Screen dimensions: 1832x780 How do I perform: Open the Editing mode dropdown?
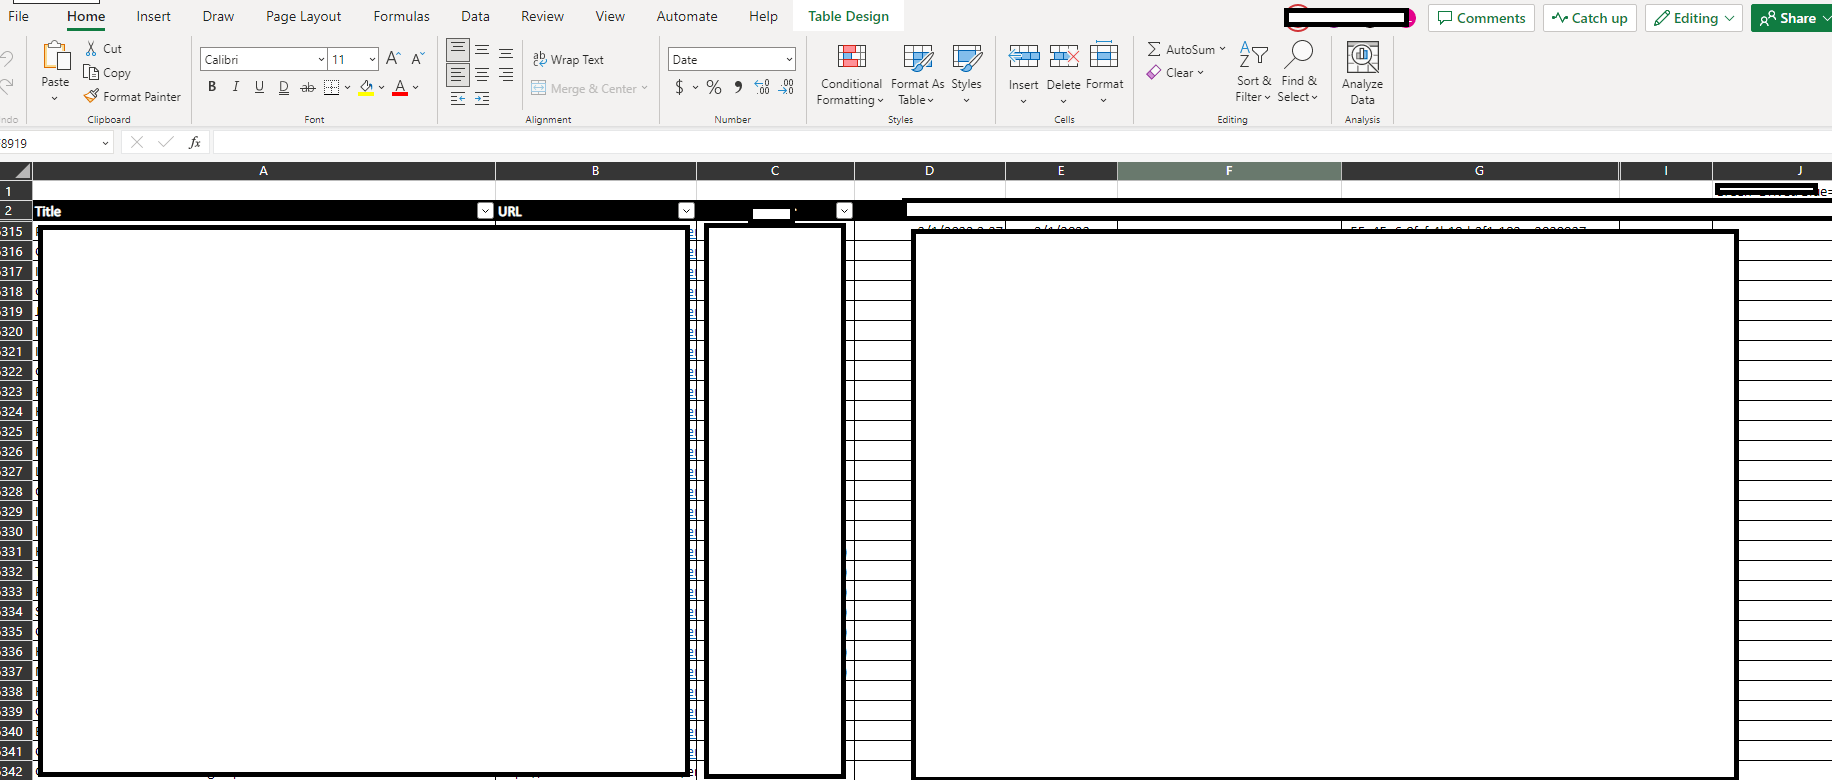[x=1693, y=18]
